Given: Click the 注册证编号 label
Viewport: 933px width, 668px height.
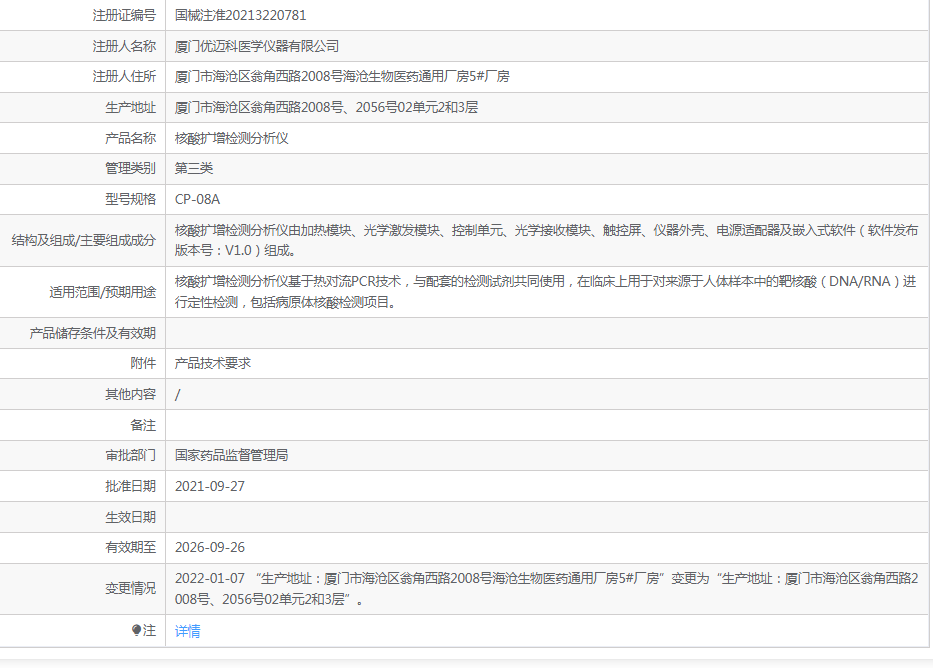Looking at the screenshot, I should (124, 15).
